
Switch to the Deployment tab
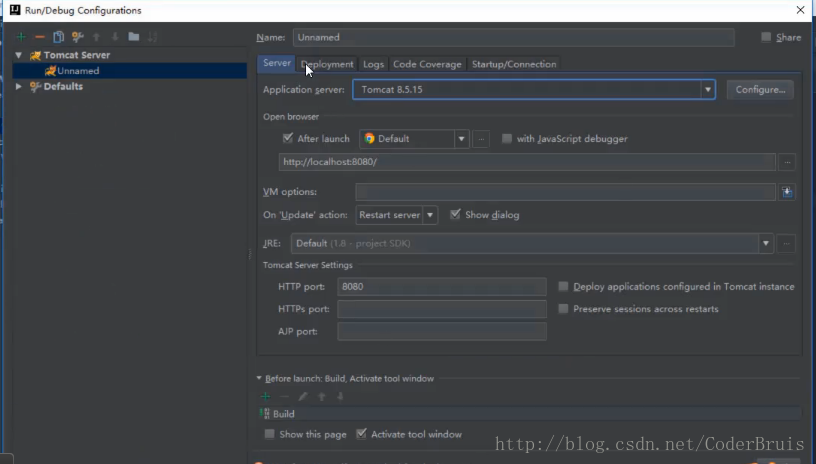click(x=327, y=64)
